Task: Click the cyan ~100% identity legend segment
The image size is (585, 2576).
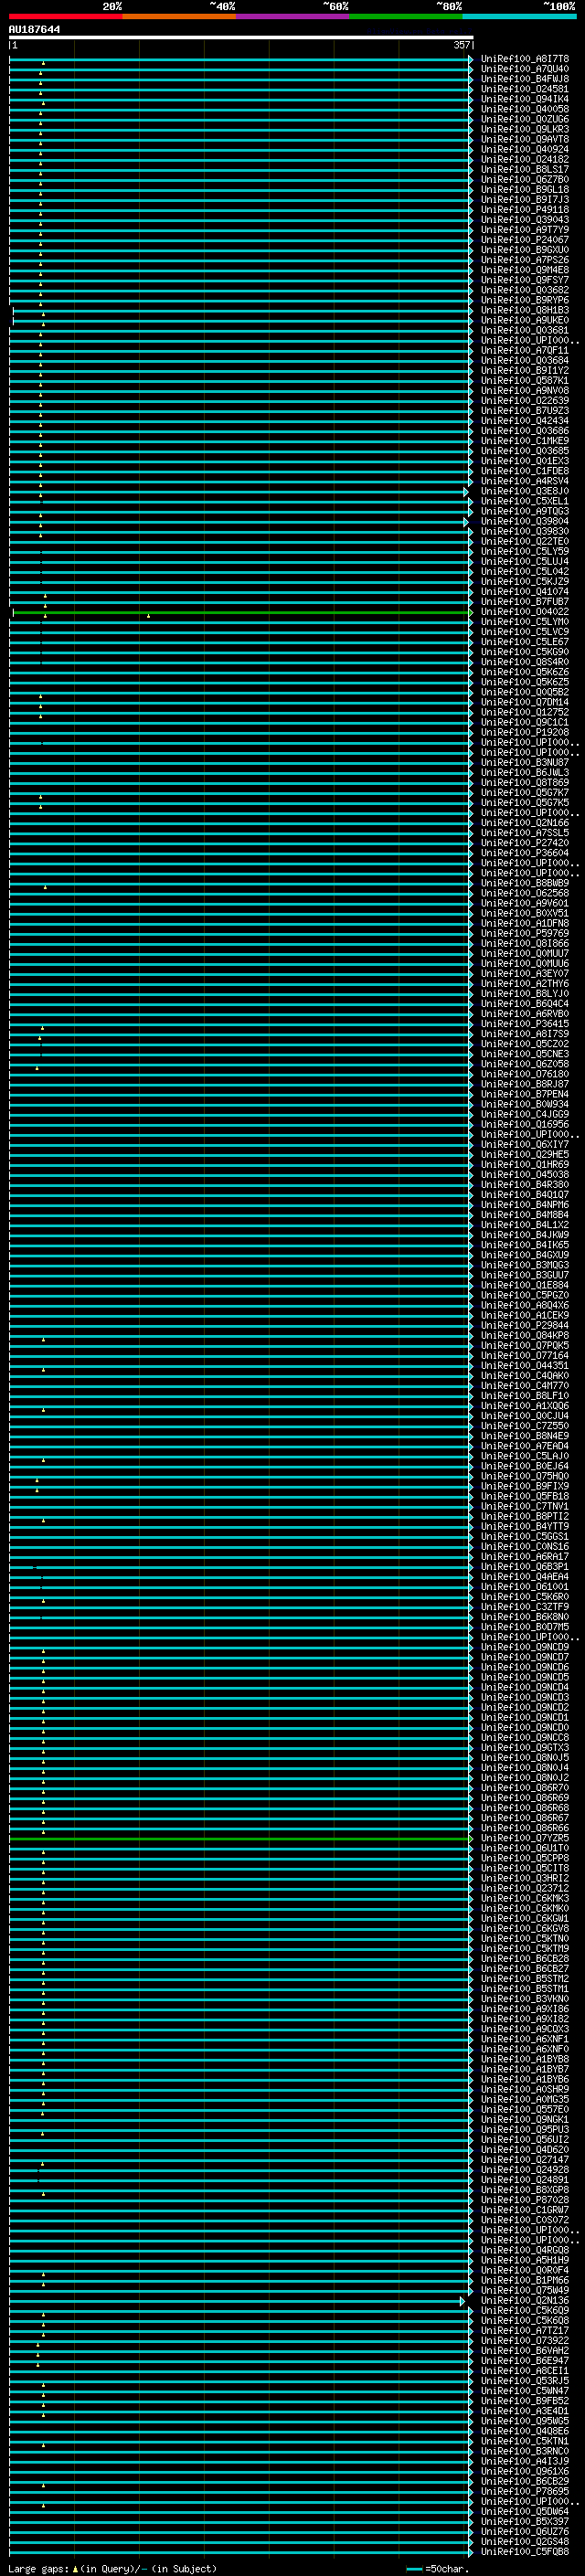Action: coord(520,16)
